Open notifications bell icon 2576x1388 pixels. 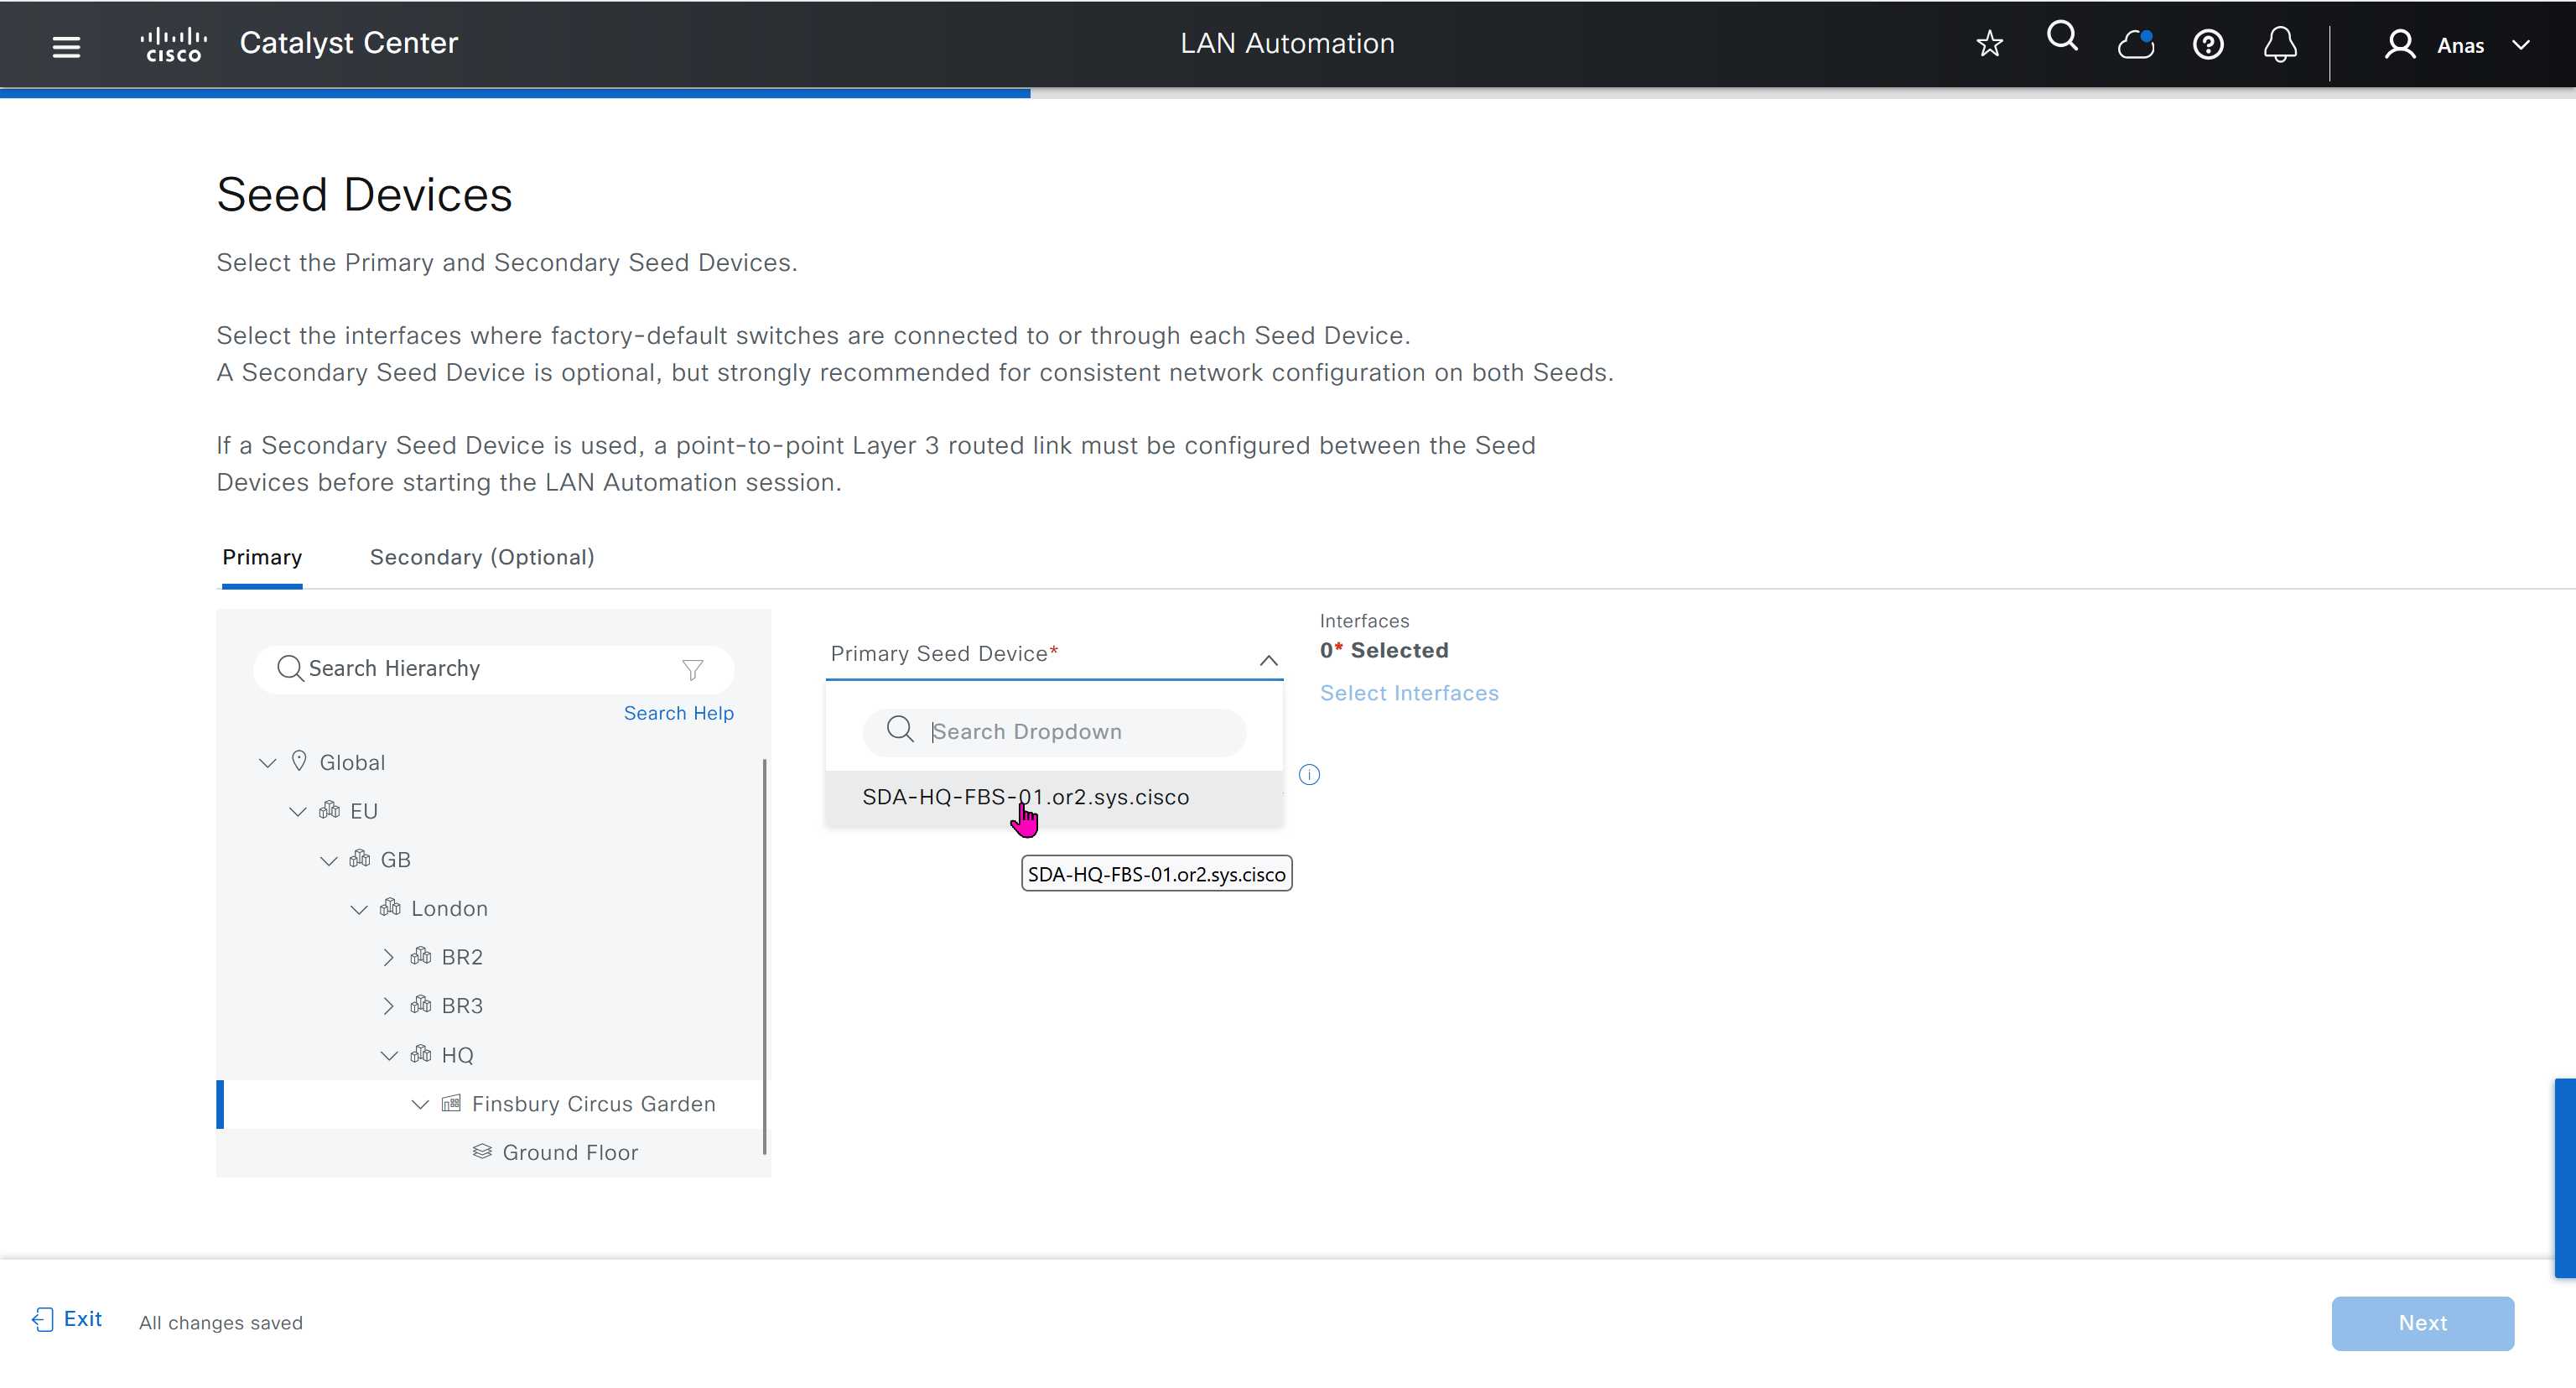pyautogui.click(x=2280, y=45)
